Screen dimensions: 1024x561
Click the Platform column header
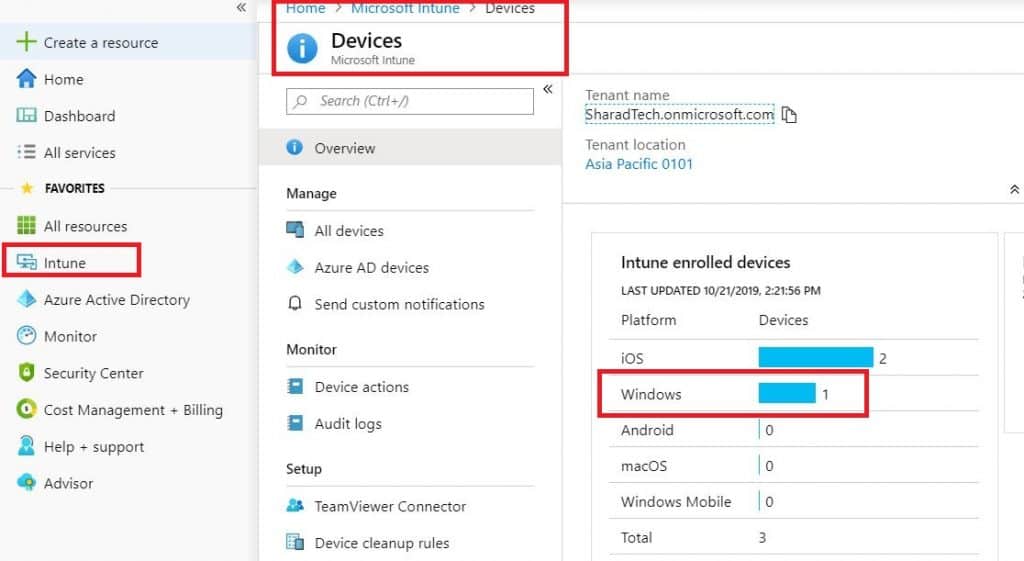point(648,320)
